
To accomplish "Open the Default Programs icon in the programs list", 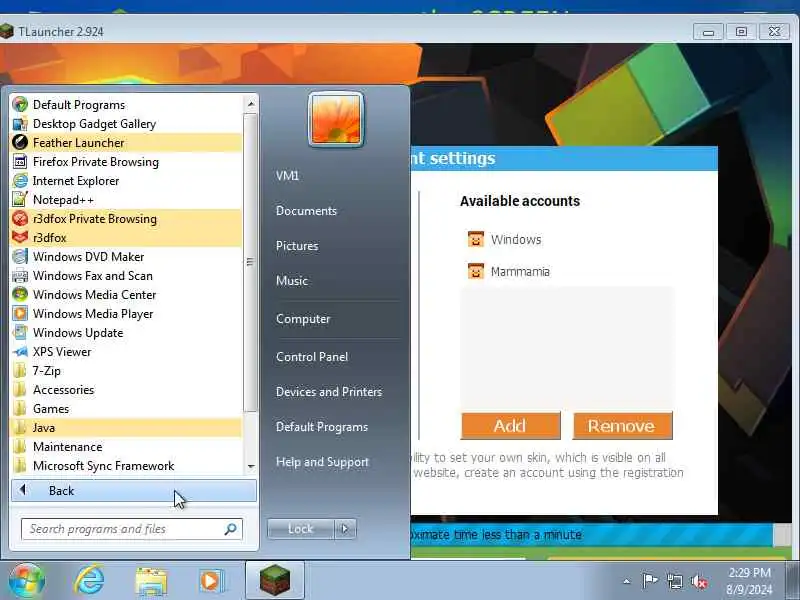I will coord(20,105).
